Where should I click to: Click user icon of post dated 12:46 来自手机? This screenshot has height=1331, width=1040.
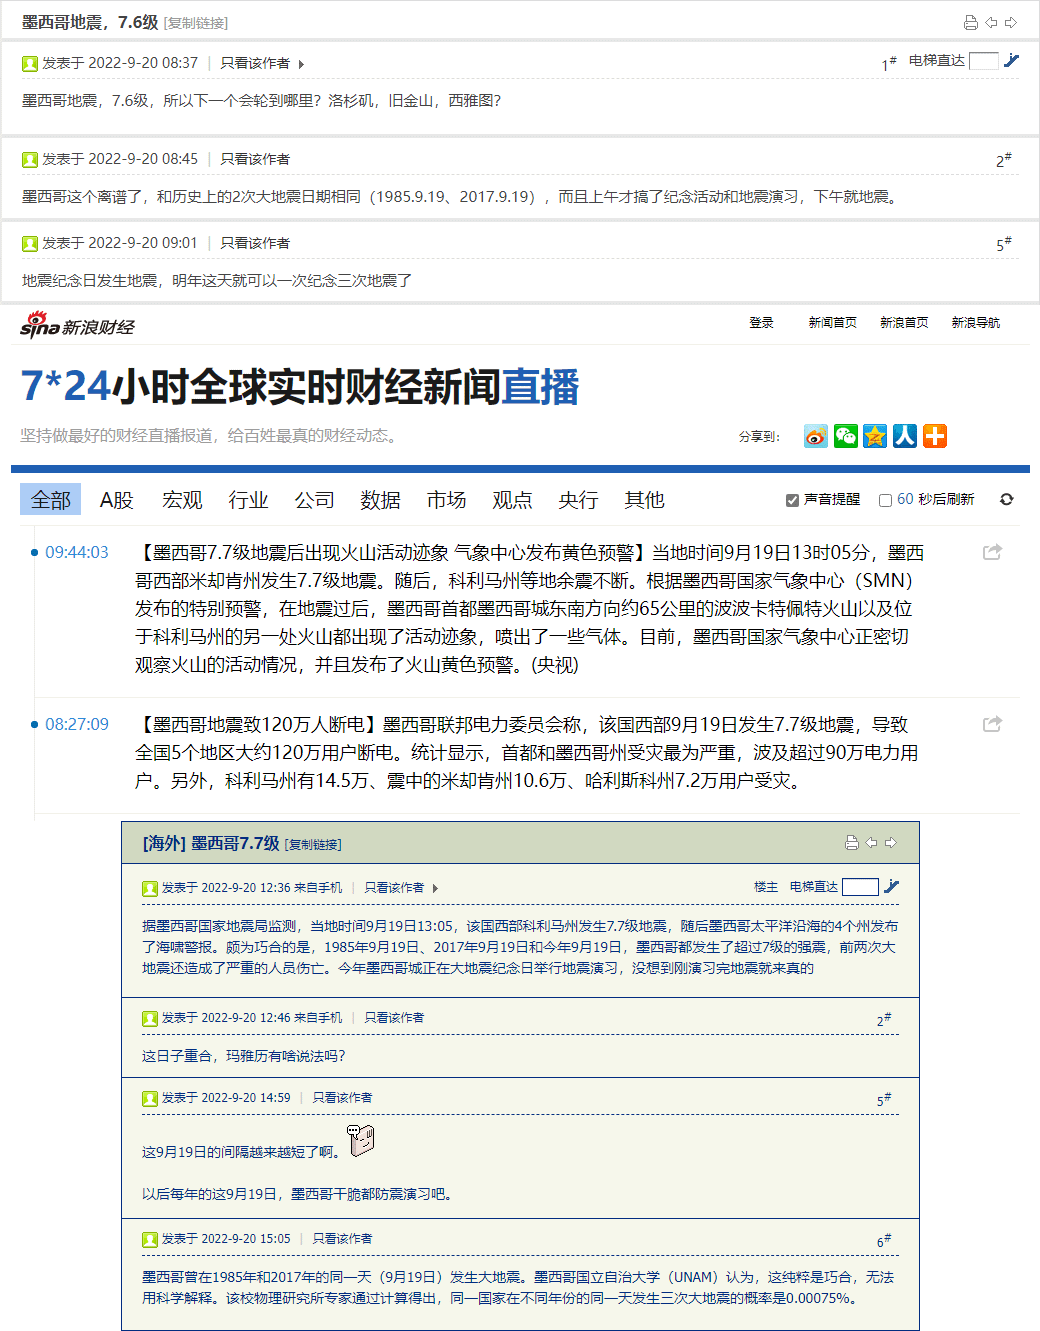point(150,1018)
